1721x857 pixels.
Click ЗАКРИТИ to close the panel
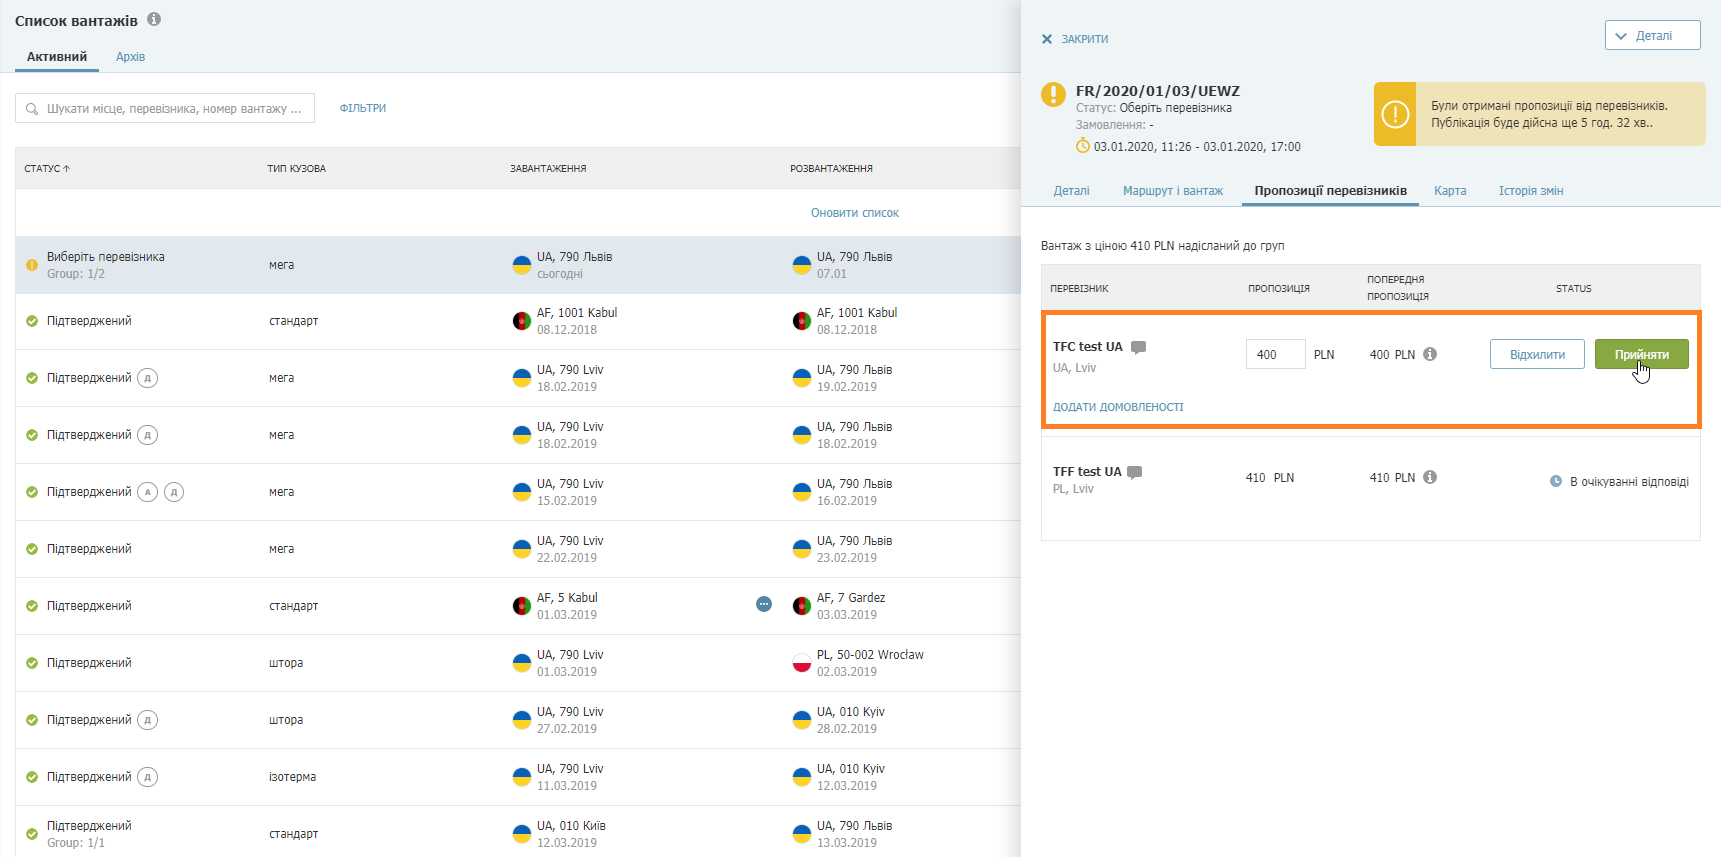[x=1085, y=39]
